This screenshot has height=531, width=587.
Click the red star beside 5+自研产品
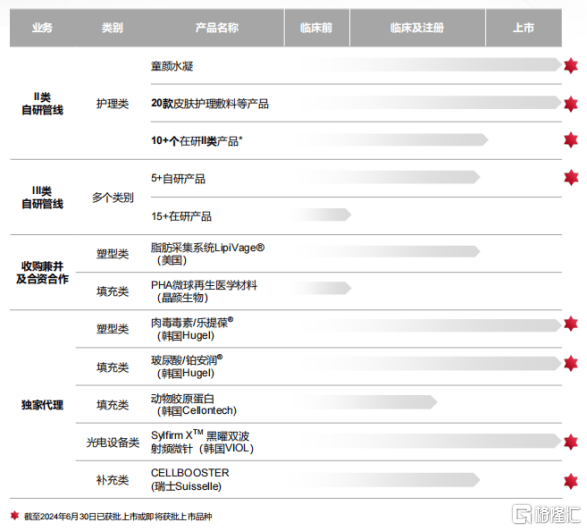(x=571, y=177)
